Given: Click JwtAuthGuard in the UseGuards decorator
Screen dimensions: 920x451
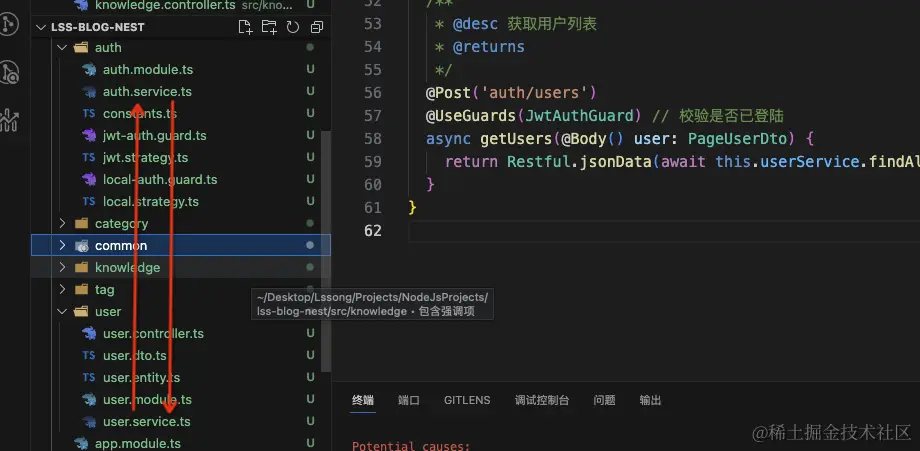Looking at the screenshot, I should (580, 116).
